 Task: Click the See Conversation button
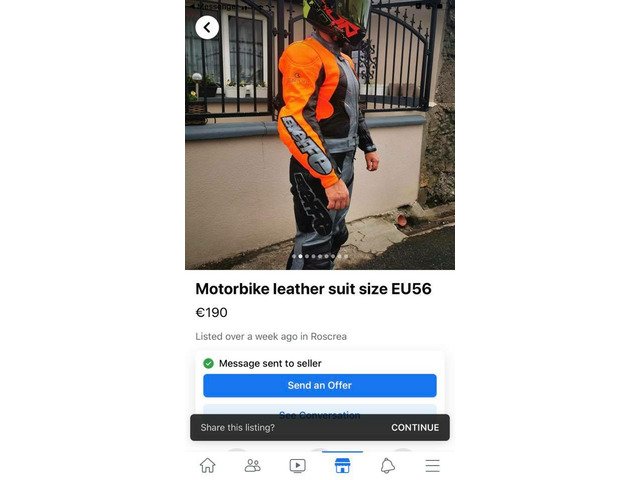(x=320, y=409)
